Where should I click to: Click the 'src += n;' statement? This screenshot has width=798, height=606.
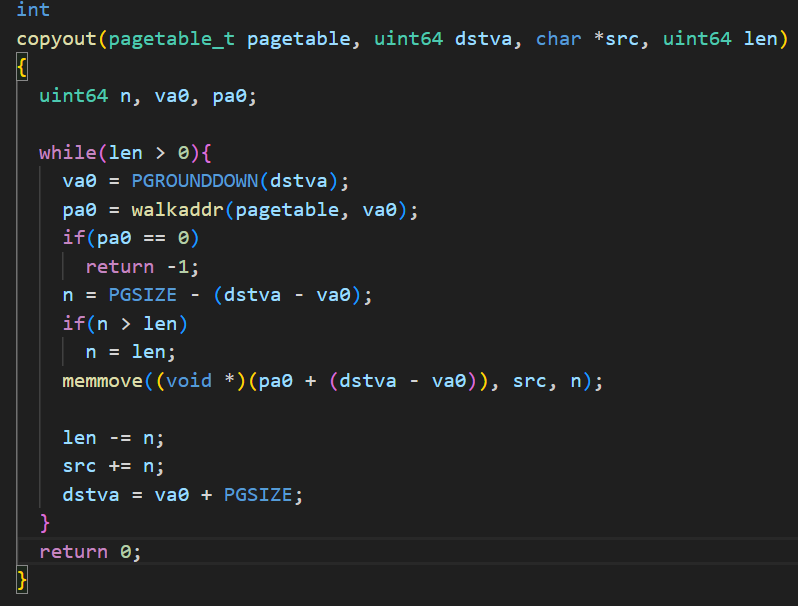113,467
